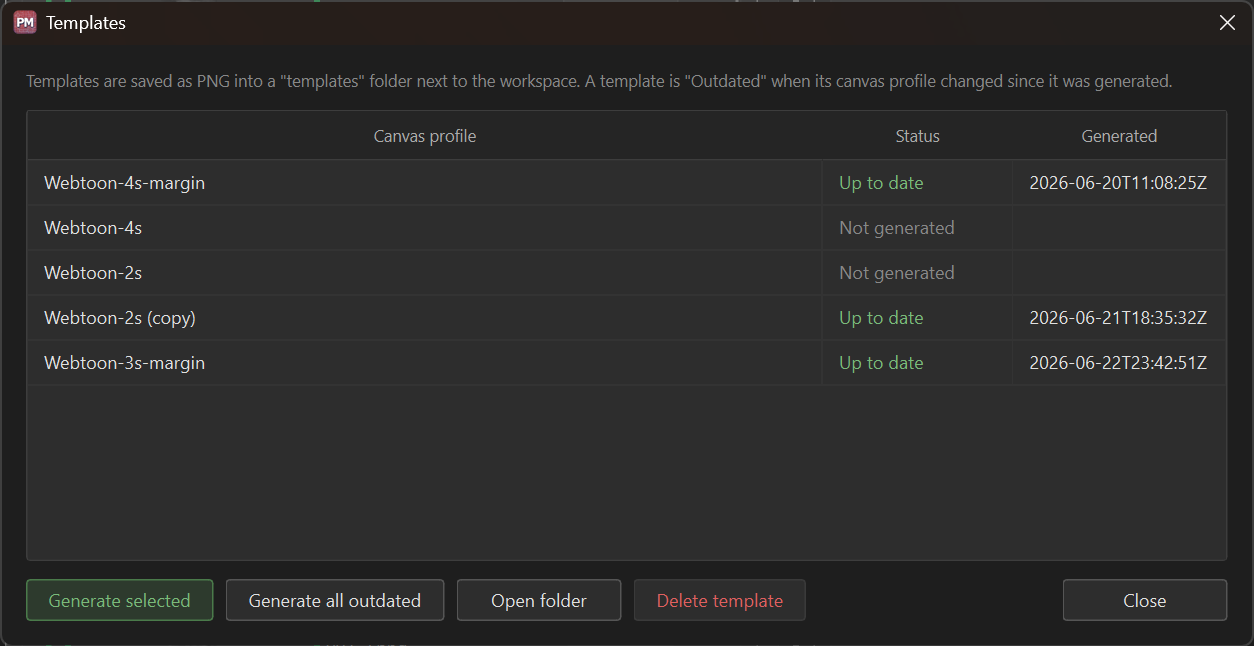Select the Webtoon-2s profile row
The width and height of the screenshot is (1254, 646).
626,273
